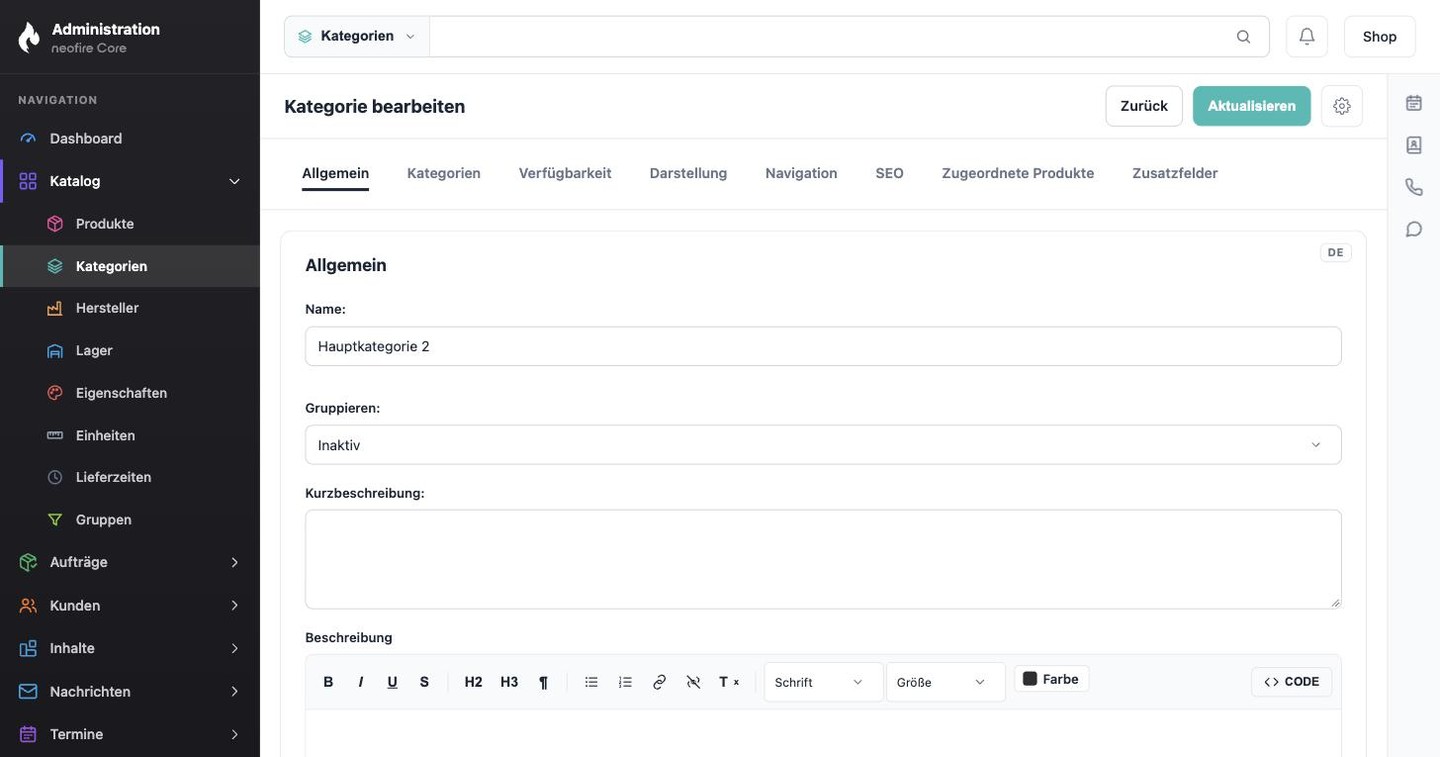Open settings gear next to Aktualisieren
The height and width of the screenshot is (757, 1440).
click(1342, 106)
